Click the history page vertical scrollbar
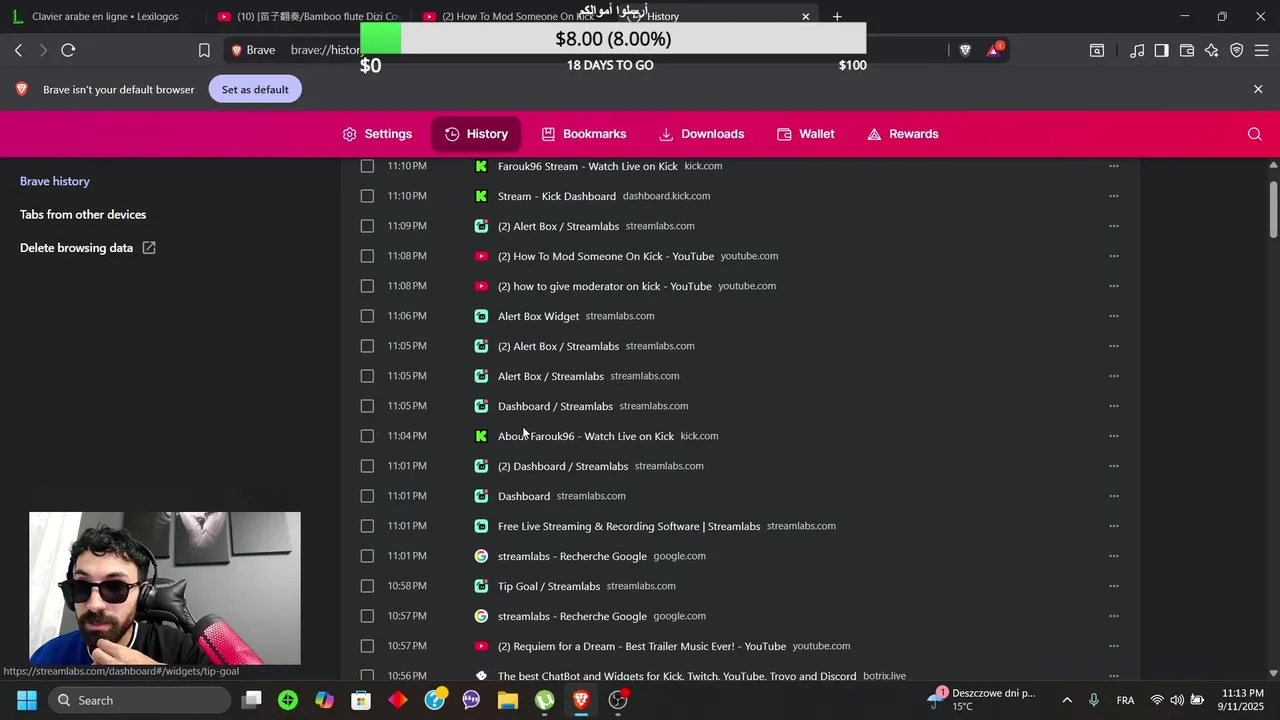Screen dimensions: 1280x720 click(x=1273, y=209)
